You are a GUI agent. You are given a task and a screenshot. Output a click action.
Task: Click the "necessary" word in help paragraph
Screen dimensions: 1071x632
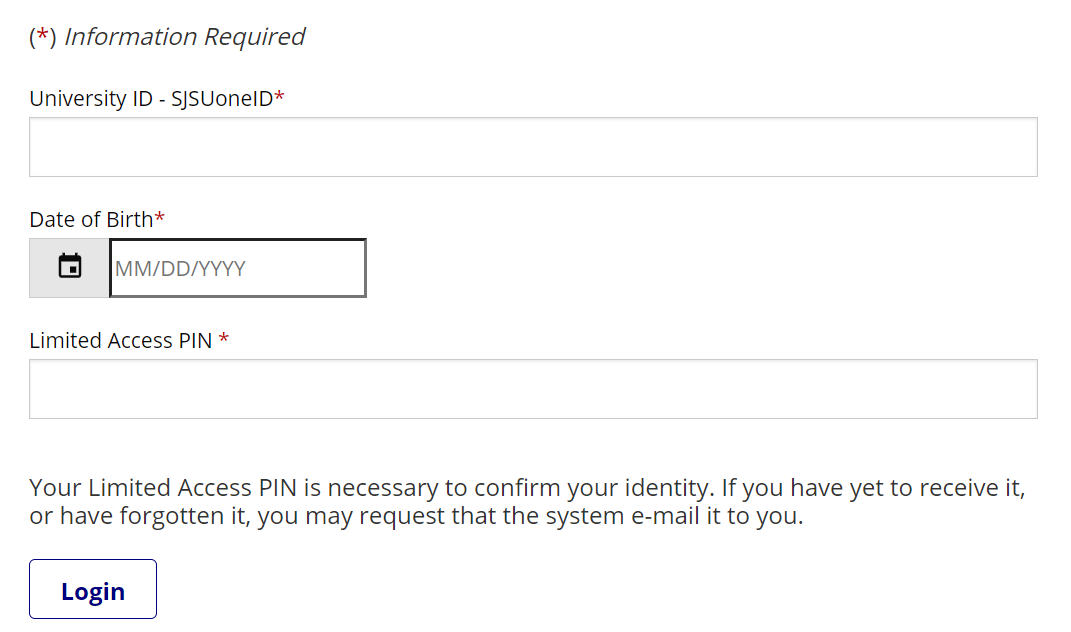383,488
